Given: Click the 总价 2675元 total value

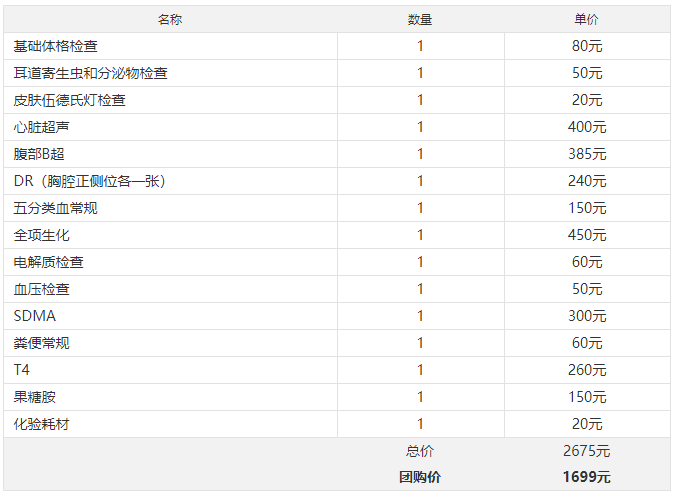Looking at the screenshot, I should click(587, 451).
